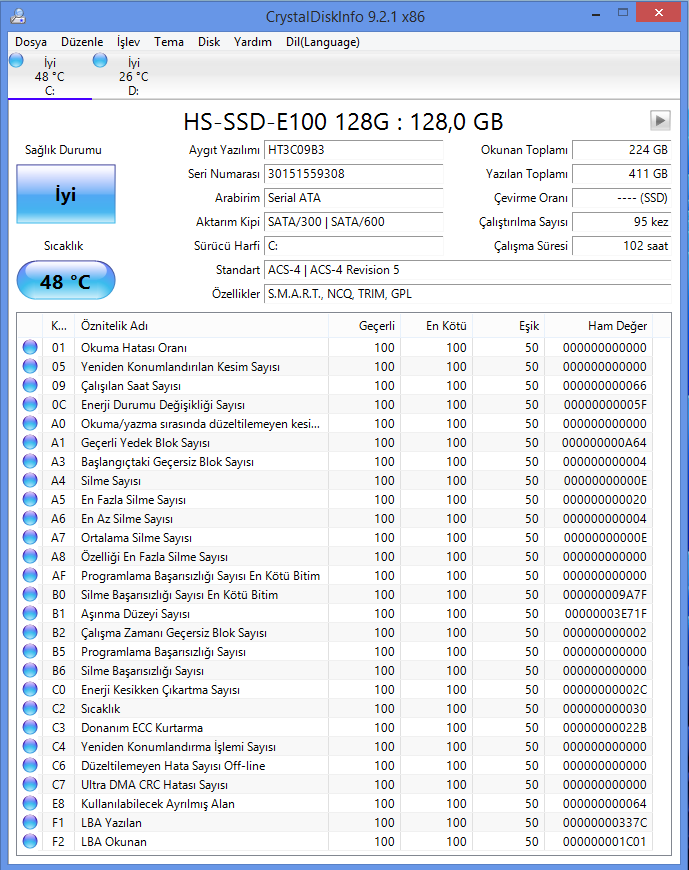Click status orb for Sıcaklık attribute C2
The width and height of the screenshot is (689, 870).
(30, 708)
